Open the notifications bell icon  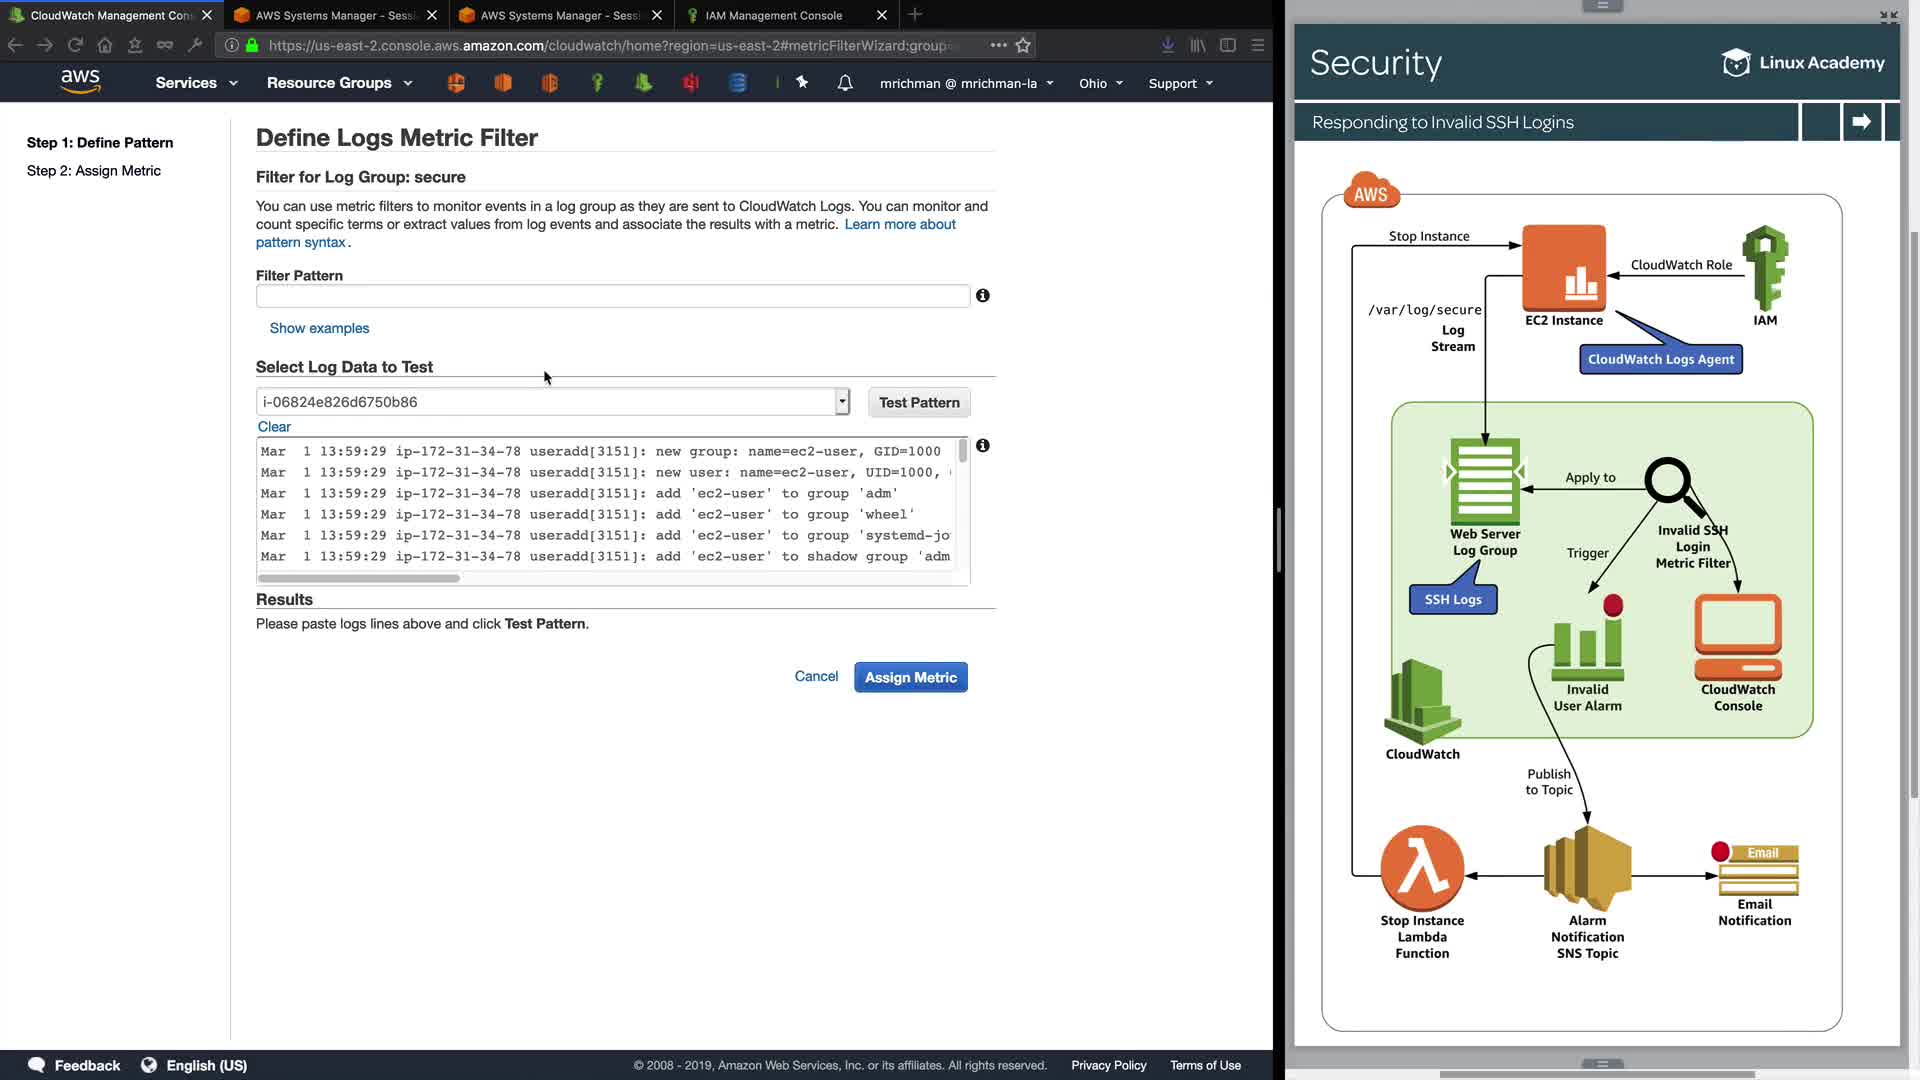(x=845, y=83)
